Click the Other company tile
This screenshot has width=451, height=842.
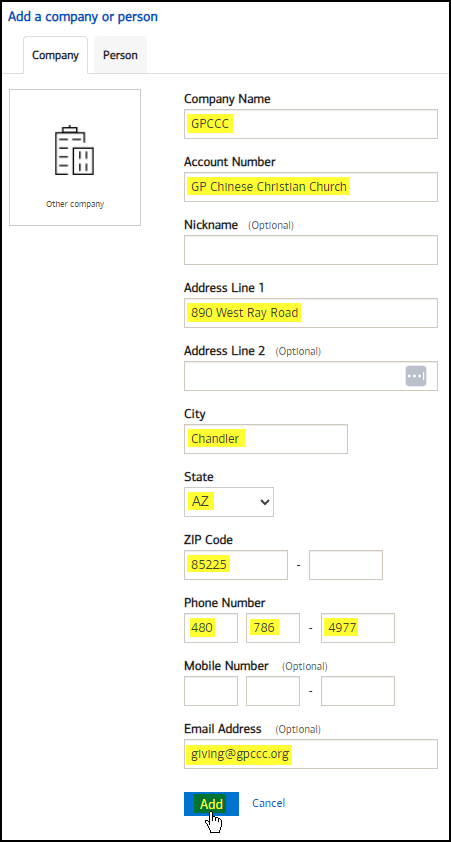point(75,157)
